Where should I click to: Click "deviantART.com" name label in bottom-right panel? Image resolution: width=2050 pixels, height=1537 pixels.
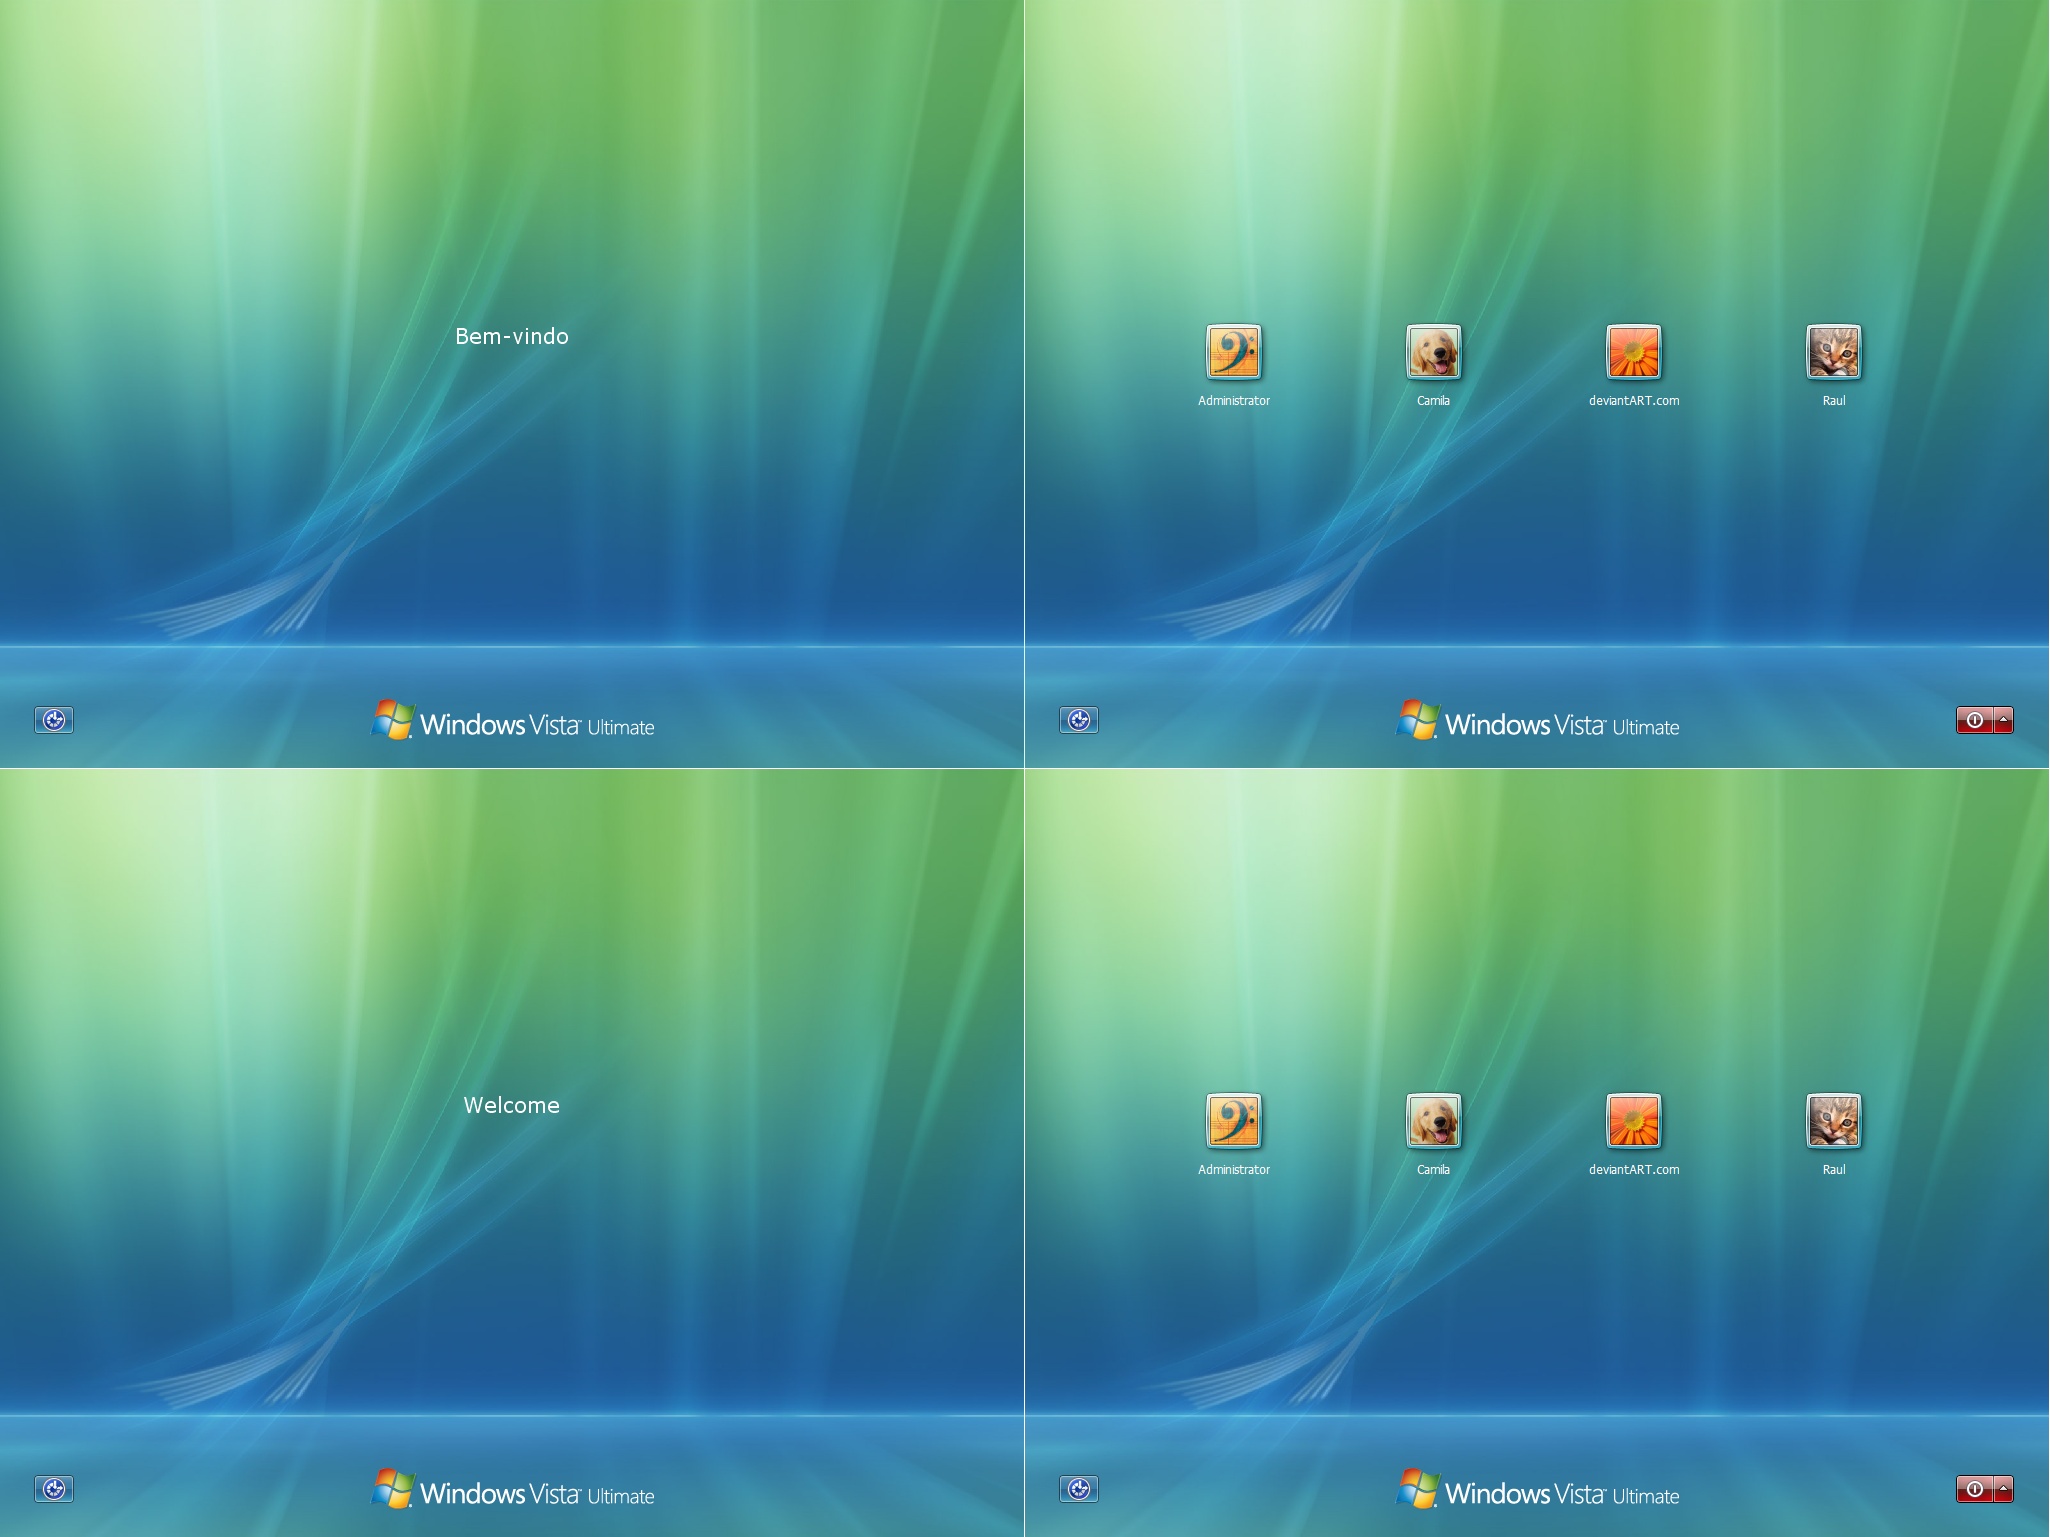1634,1170
